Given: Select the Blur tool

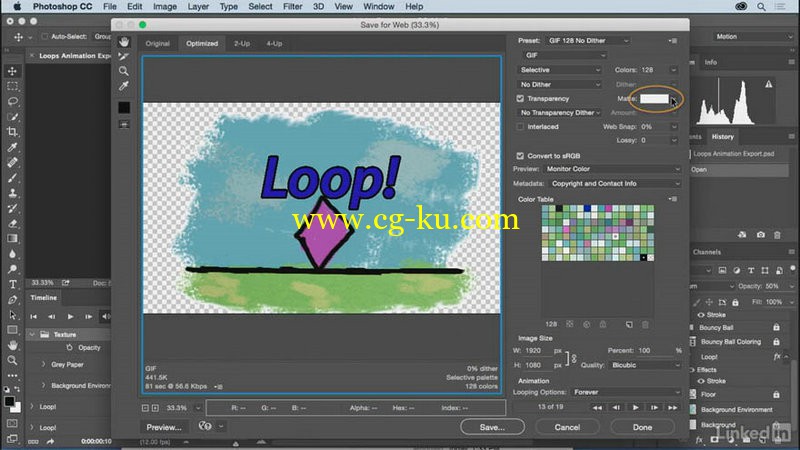Looking at the screenshot, I should coord(13,254).
